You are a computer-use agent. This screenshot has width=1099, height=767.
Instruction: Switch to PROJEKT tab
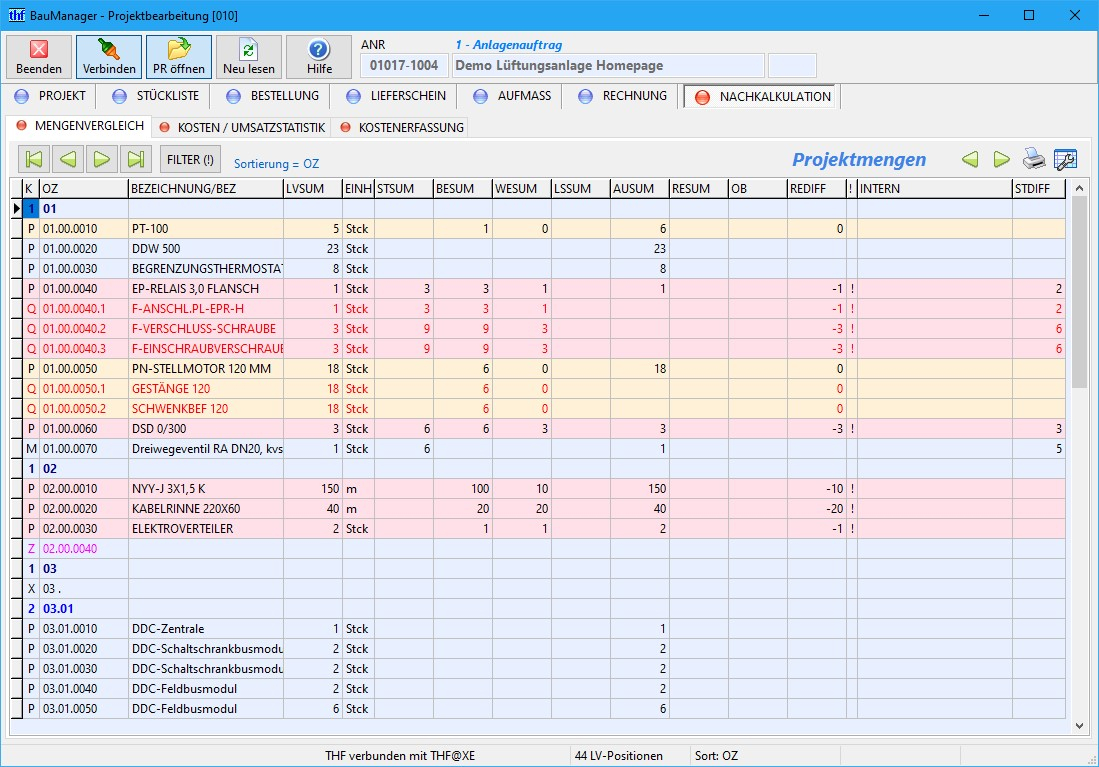[x=50, y=96]
